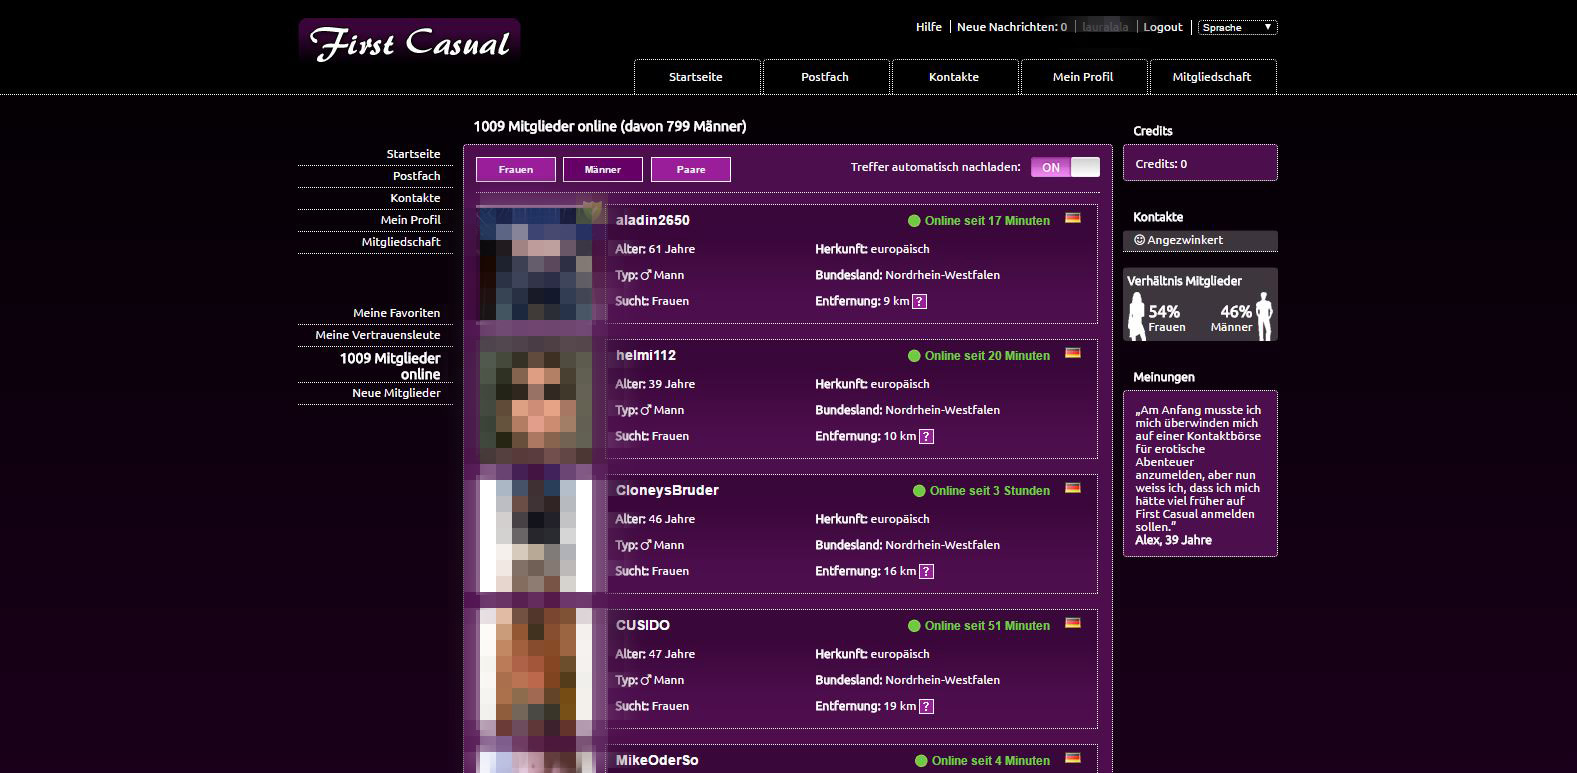Screen dimensions: 1577x773
Task: Open the distance help icon for helmi112
Action: click(x=926, y=436)
